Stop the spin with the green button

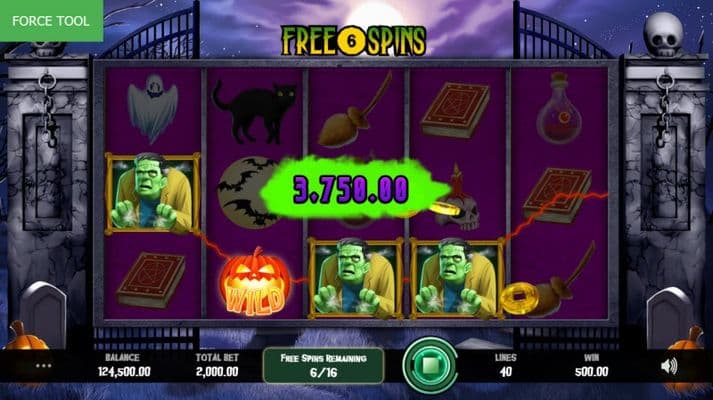coord(430,365)
